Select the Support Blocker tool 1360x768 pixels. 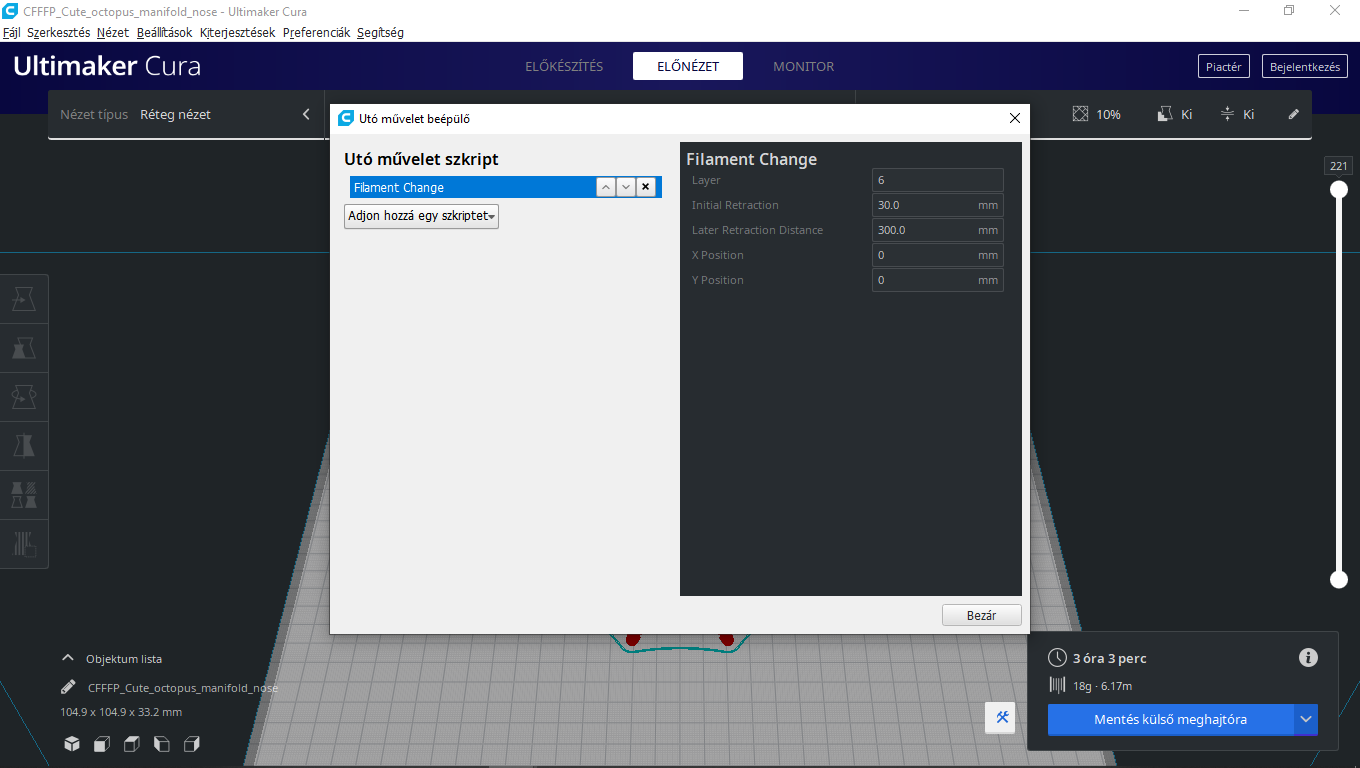point(24,544)
